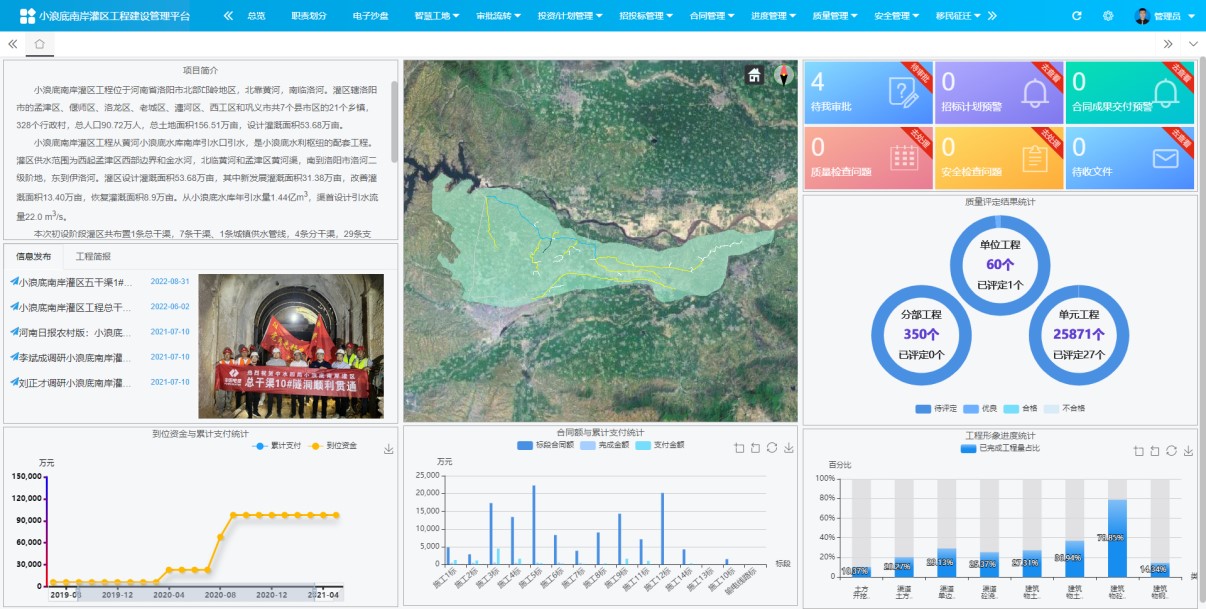
Task: Switch to the 工程简报 tab
Action: coord(93,257)
